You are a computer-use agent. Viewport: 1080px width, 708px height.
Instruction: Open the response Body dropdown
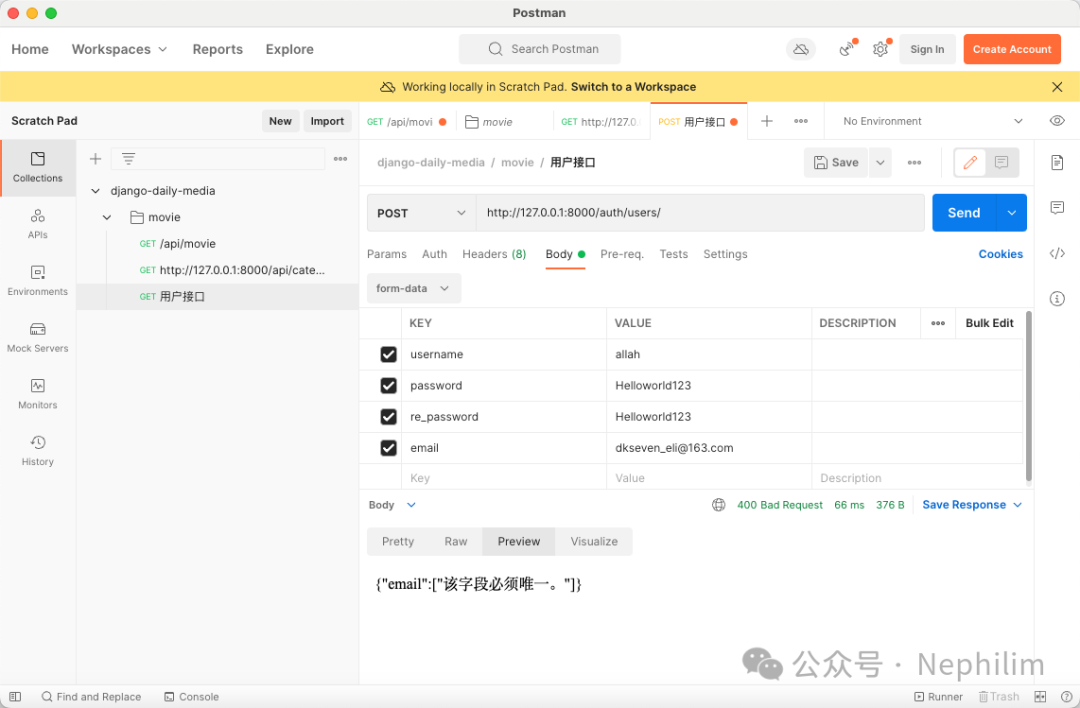pos(392,505)
